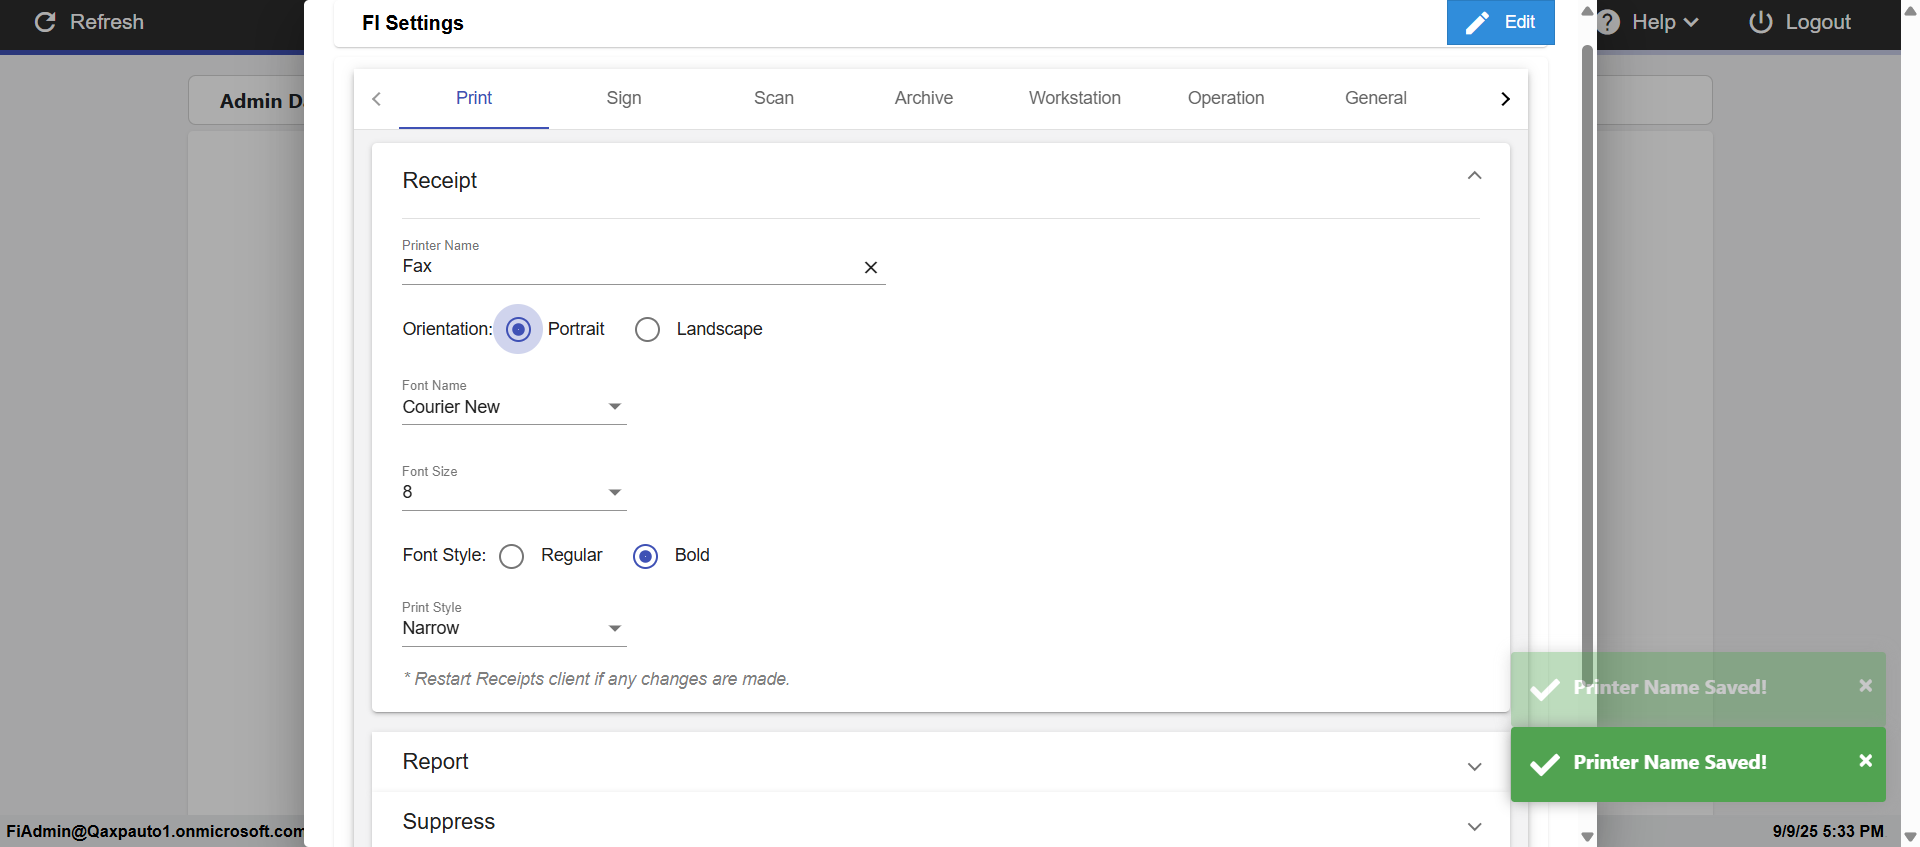Open the Print Style dropdown
The width and height of the screenshot is (1920, 847).
514,628
